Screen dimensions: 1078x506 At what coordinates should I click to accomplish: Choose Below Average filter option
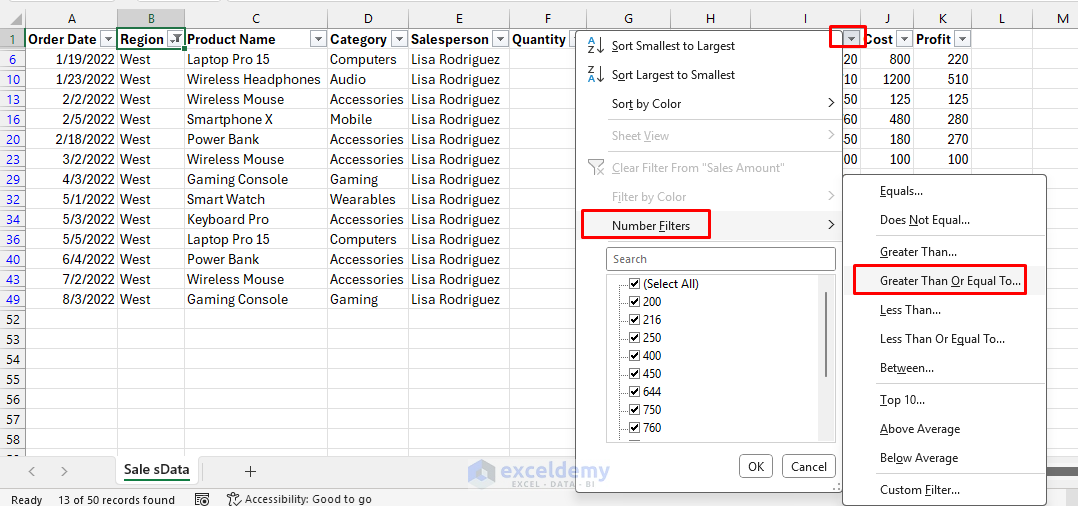944,458
